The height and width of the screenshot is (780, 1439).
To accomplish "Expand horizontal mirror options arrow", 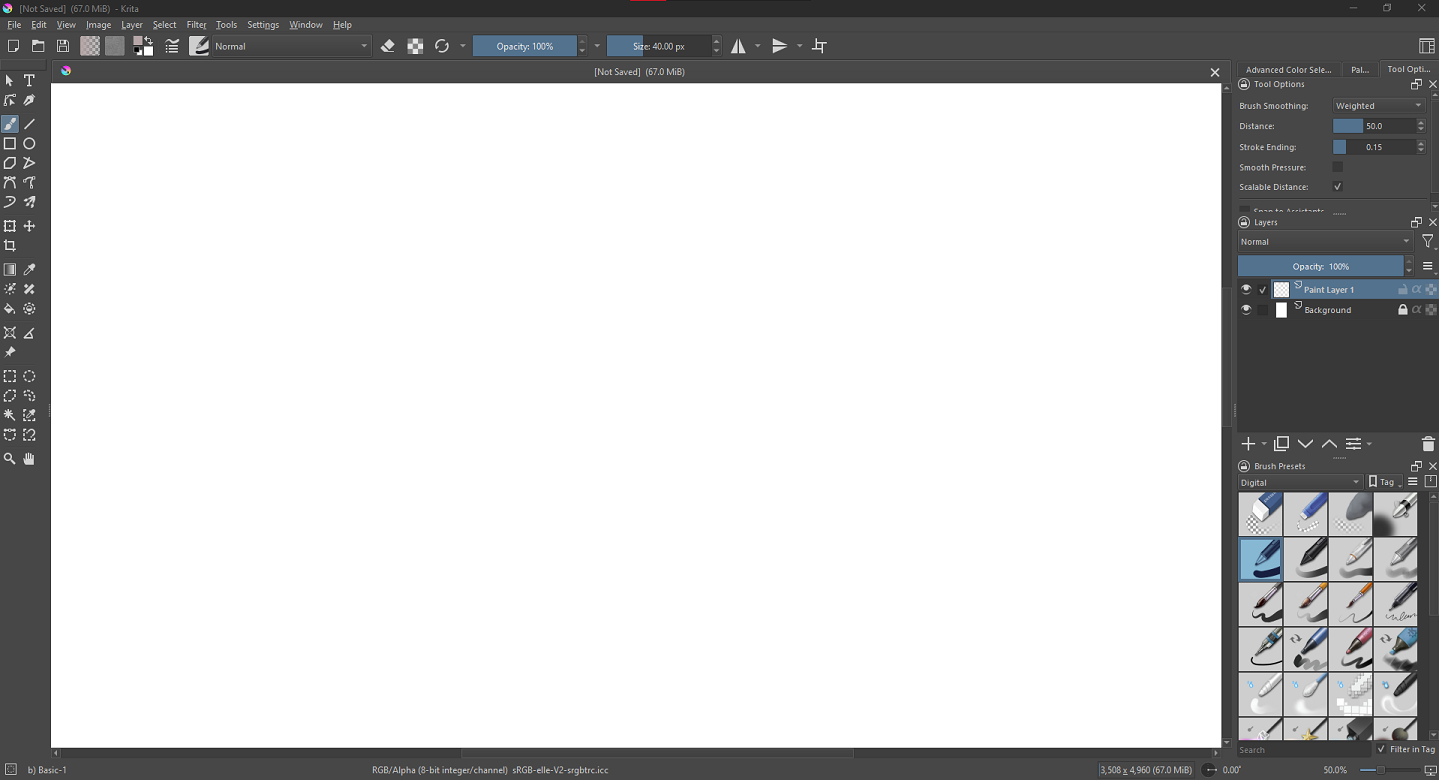I will point(757,46).
